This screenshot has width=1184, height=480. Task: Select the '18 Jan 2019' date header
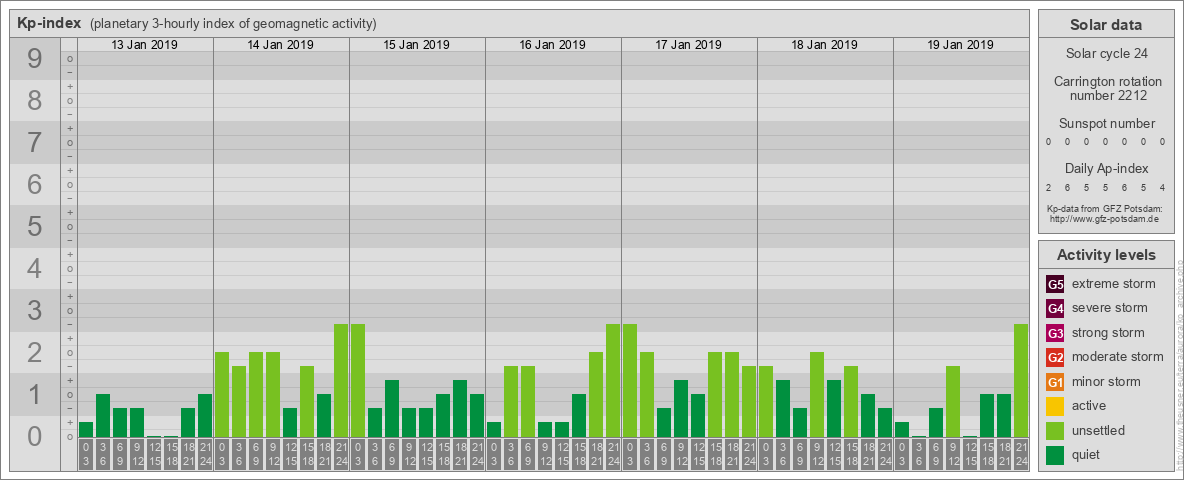[825, 45]
